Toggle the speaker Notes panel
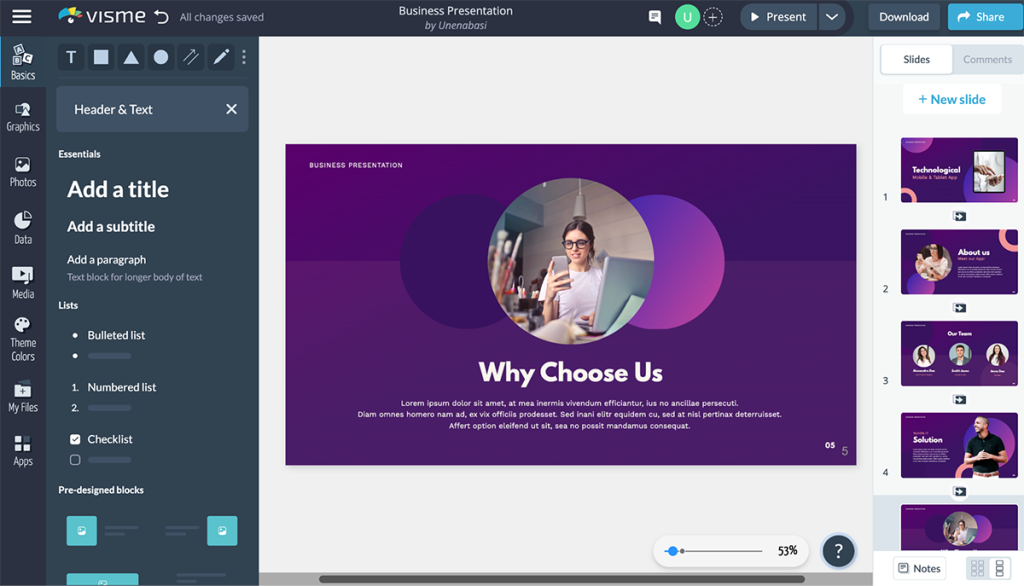 click(x=917, y=566)
